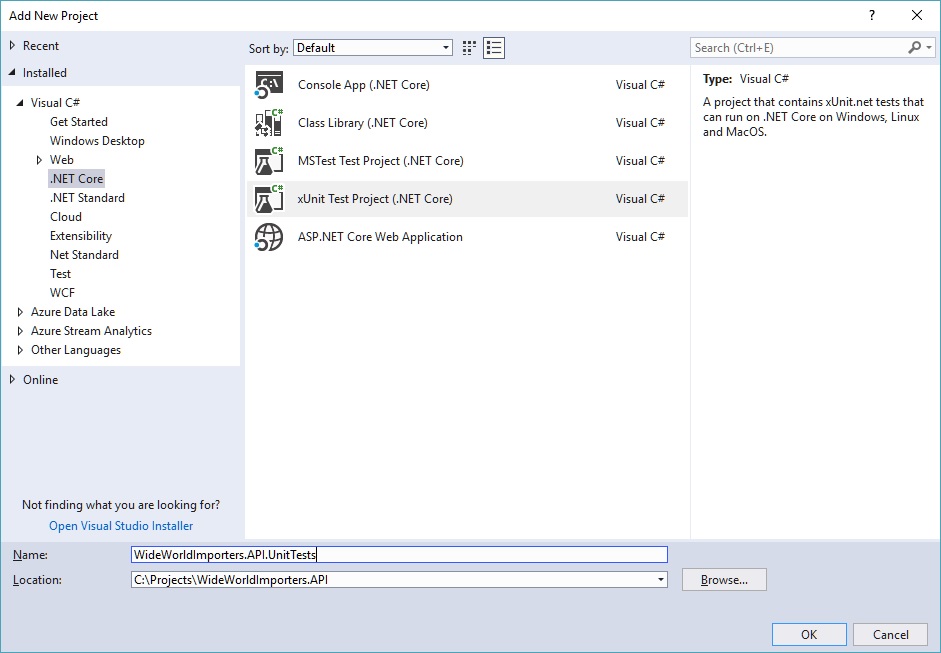
Task: Expand the Web node under Visual C#
Action: click(x=39, y=160)
